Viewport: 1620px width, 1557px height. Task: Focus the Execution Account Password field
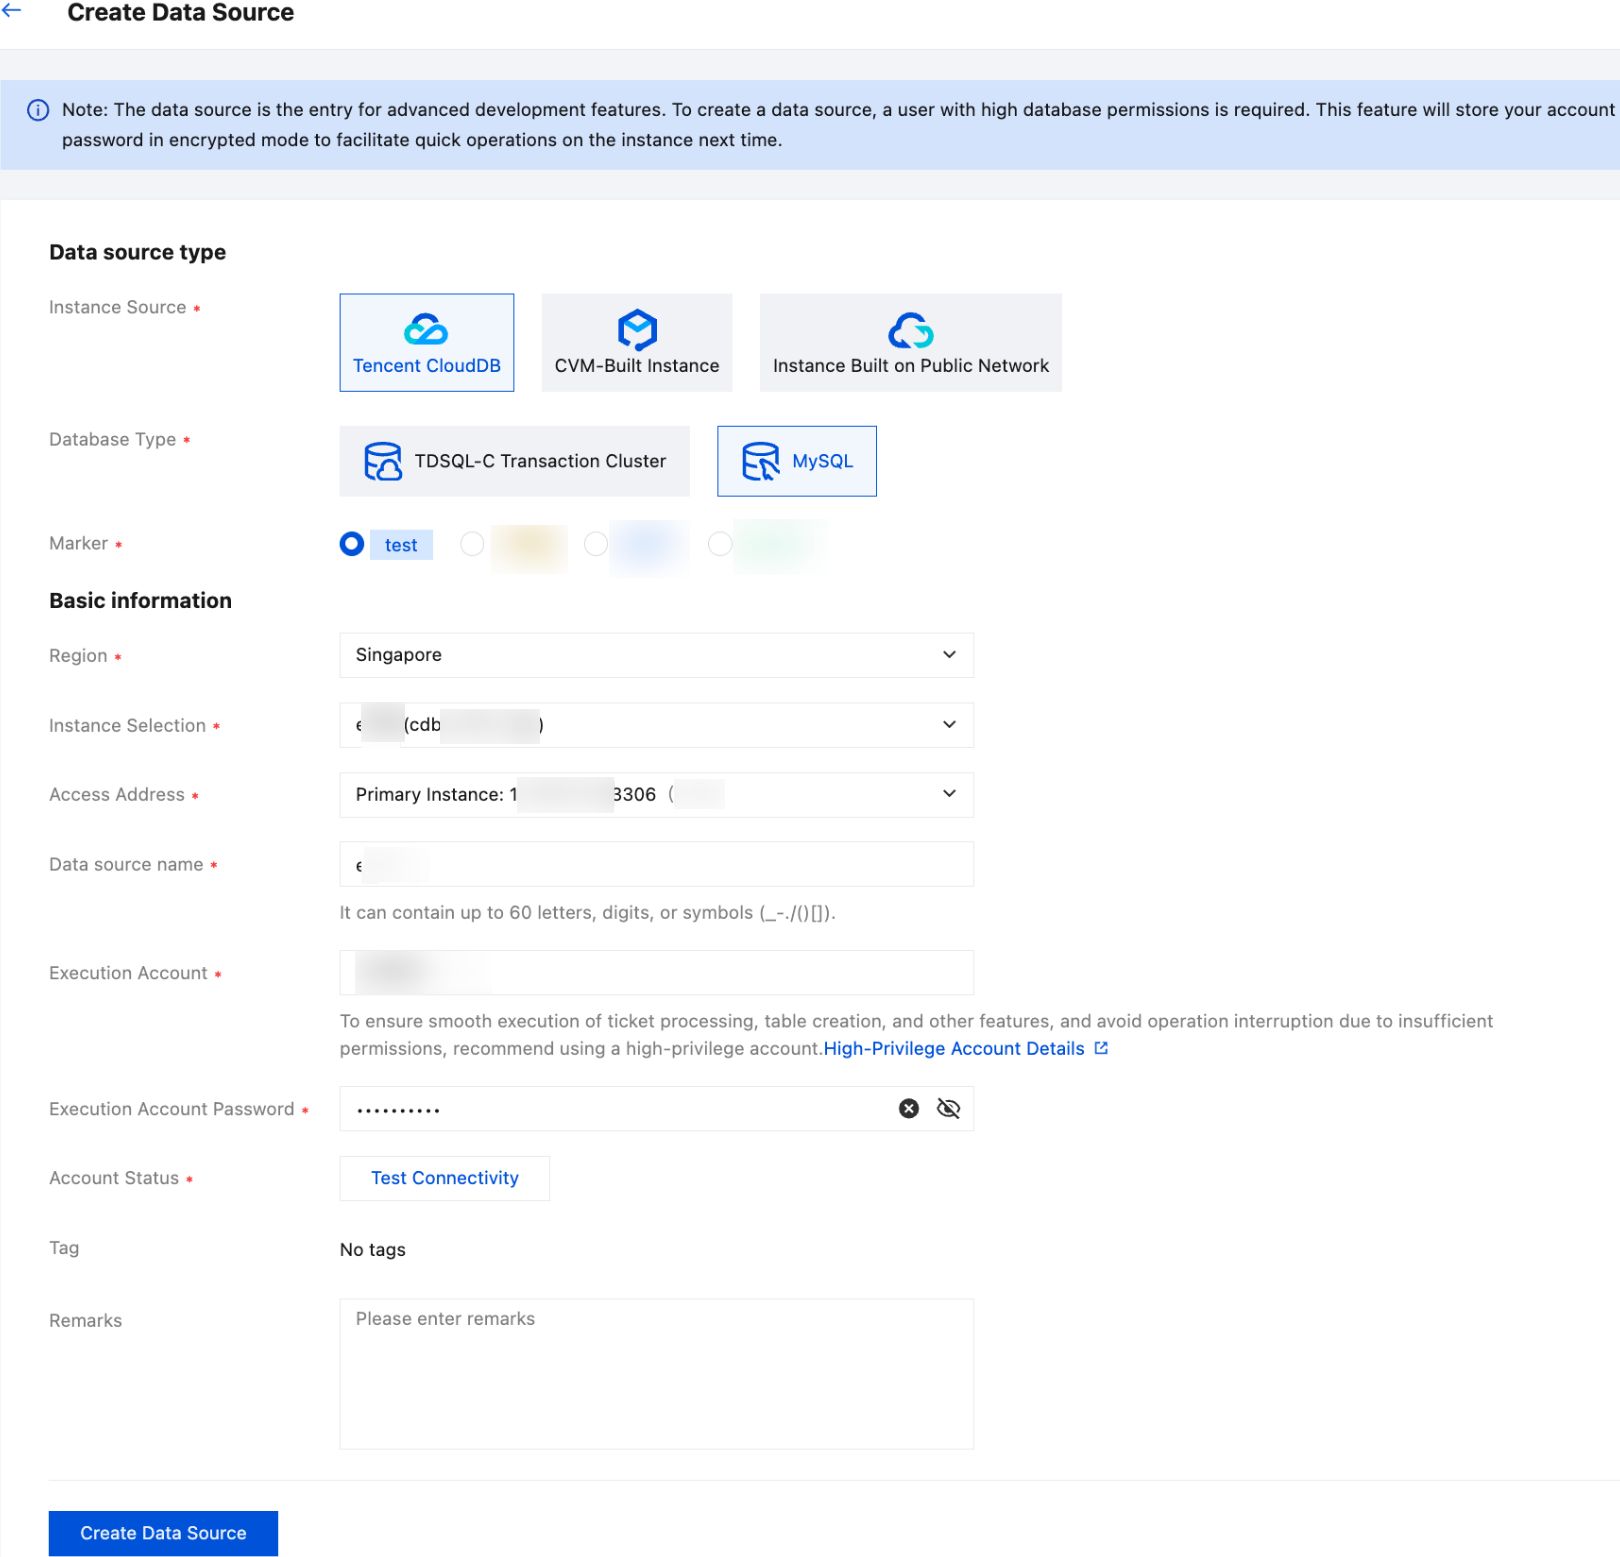click(657, 1109)
